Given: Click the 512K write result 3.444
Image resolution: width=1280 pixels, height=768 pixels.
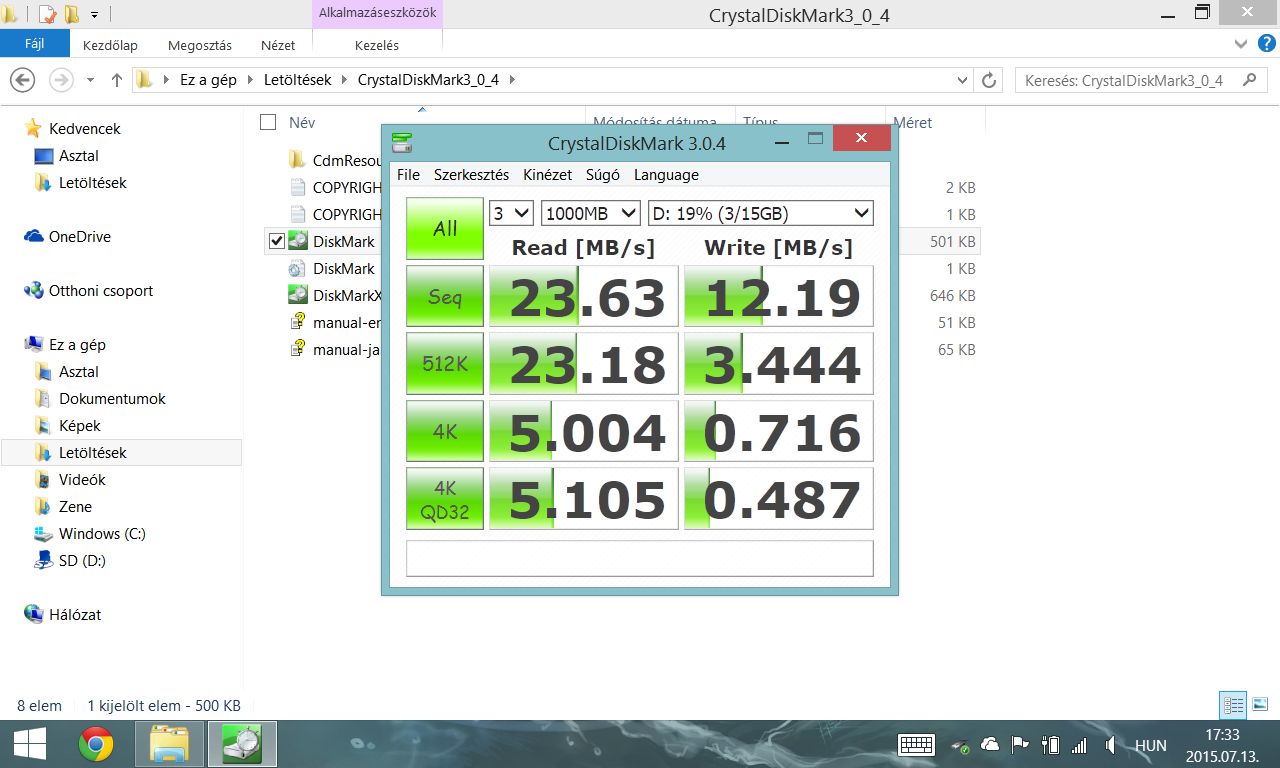Looking at the screenshot, I should coord(779,364).
